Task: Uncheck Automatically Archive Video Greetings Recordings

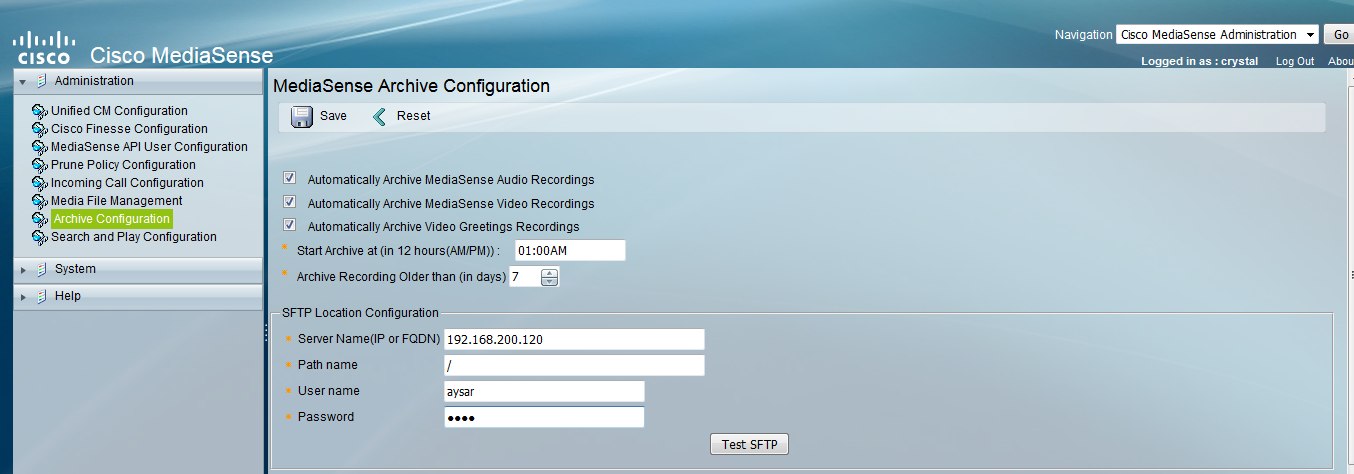Action: pyautogui.click(x=290, y=226)
